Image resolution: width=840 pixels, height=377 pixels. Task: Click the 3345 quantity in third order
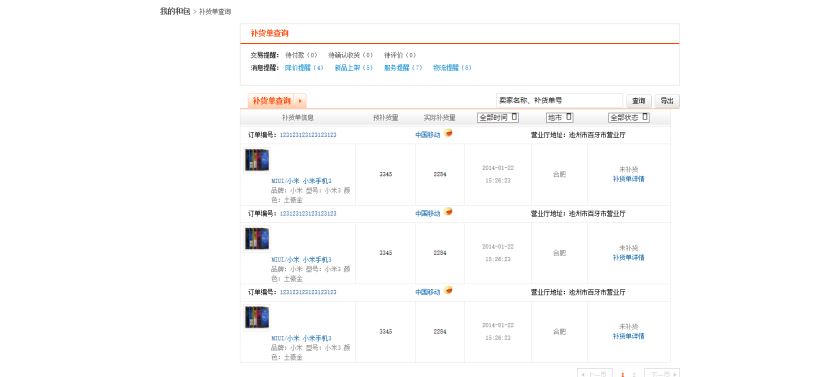[386, 331]
